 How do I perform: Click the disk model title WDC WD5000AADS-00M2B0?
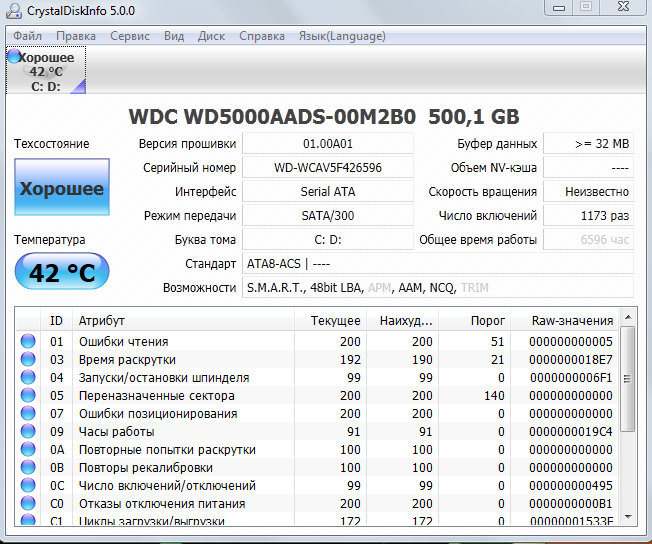(x=272, y=116)
